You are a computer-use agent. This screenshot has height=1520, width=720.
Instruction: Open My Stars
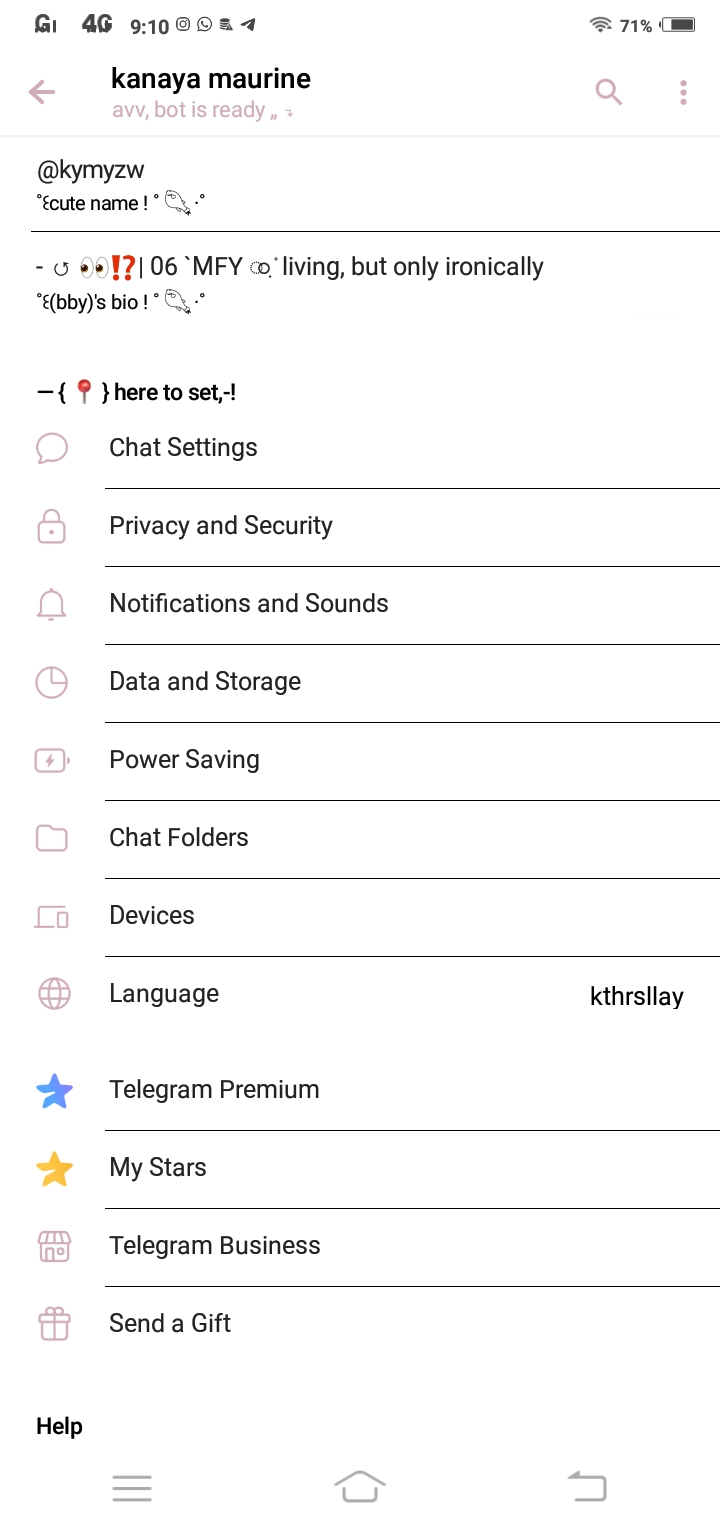(158, 1168)
